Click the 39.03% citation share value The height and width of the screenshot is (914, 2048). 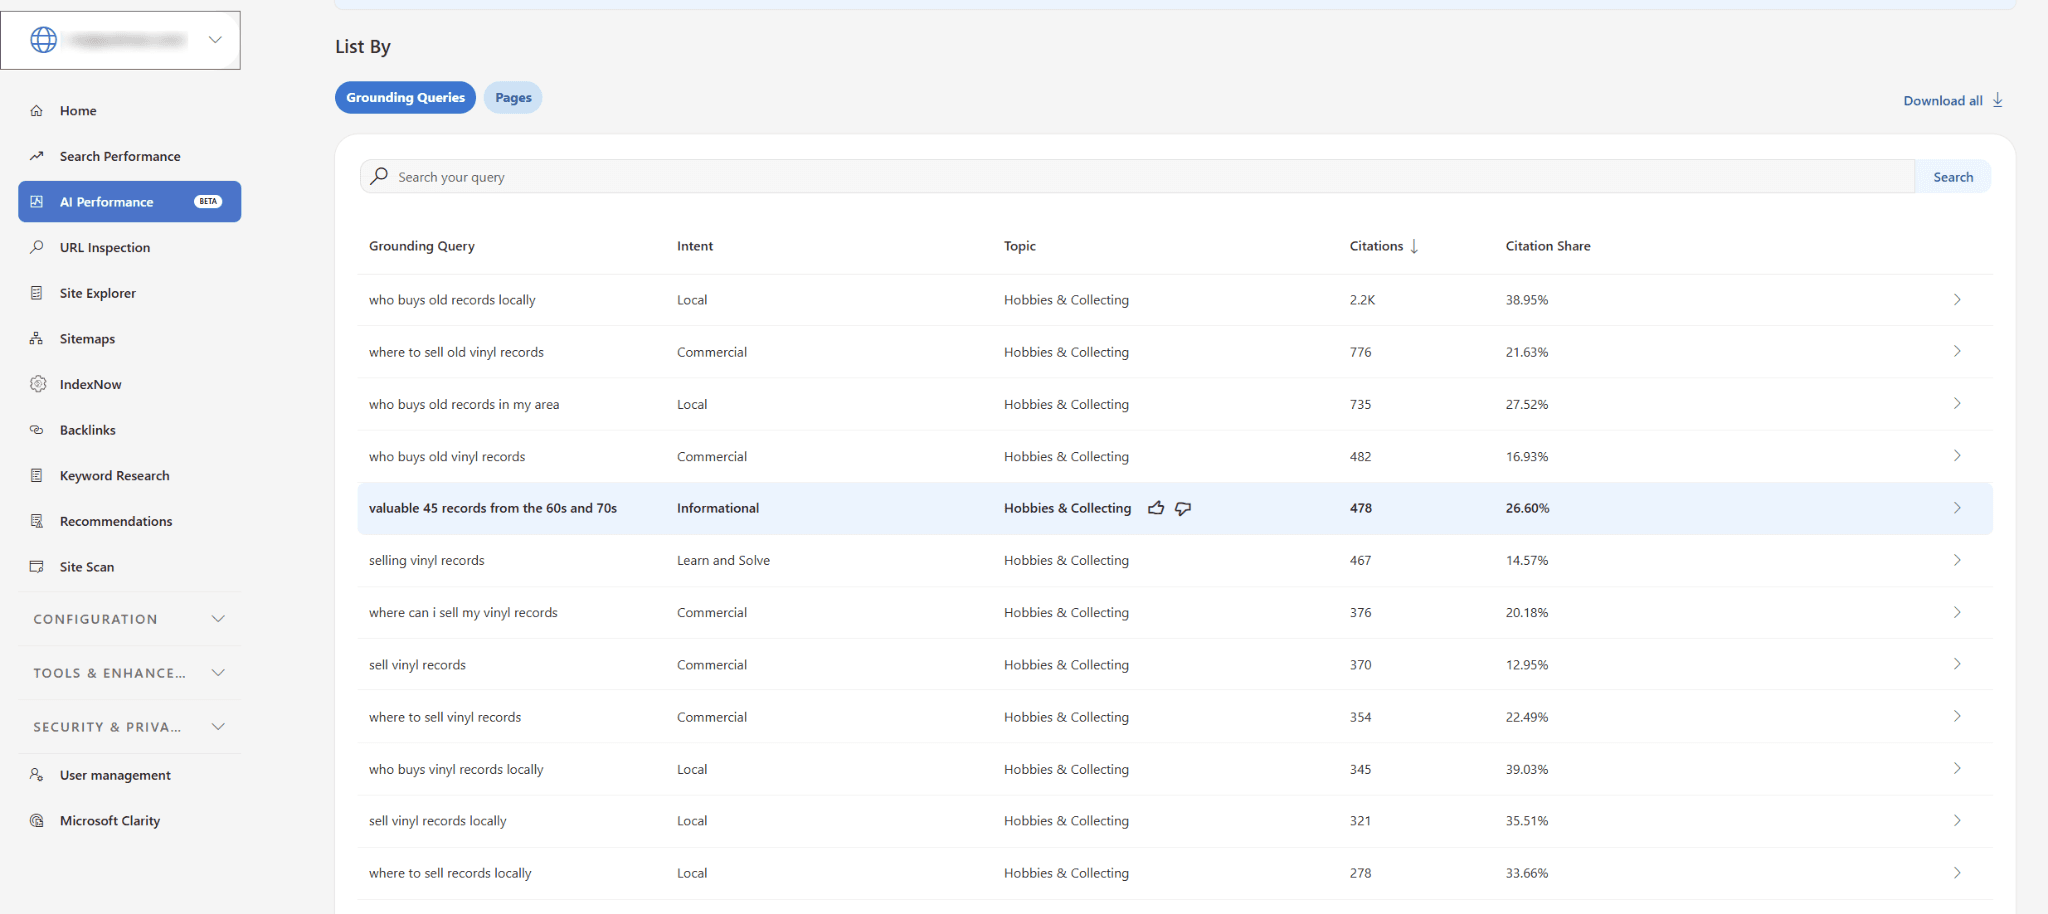(1527, 769)
